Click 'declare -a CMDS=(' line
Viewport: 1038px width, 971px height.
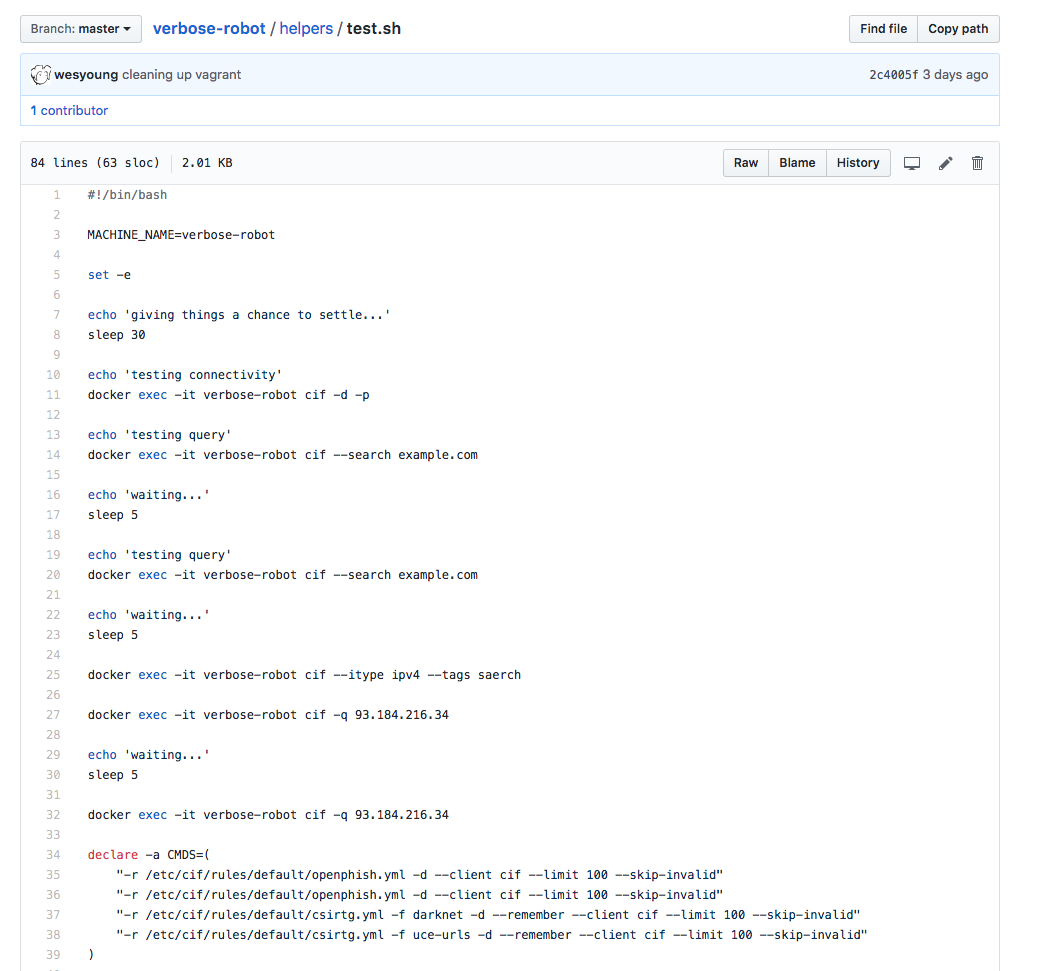click(148, 855)
